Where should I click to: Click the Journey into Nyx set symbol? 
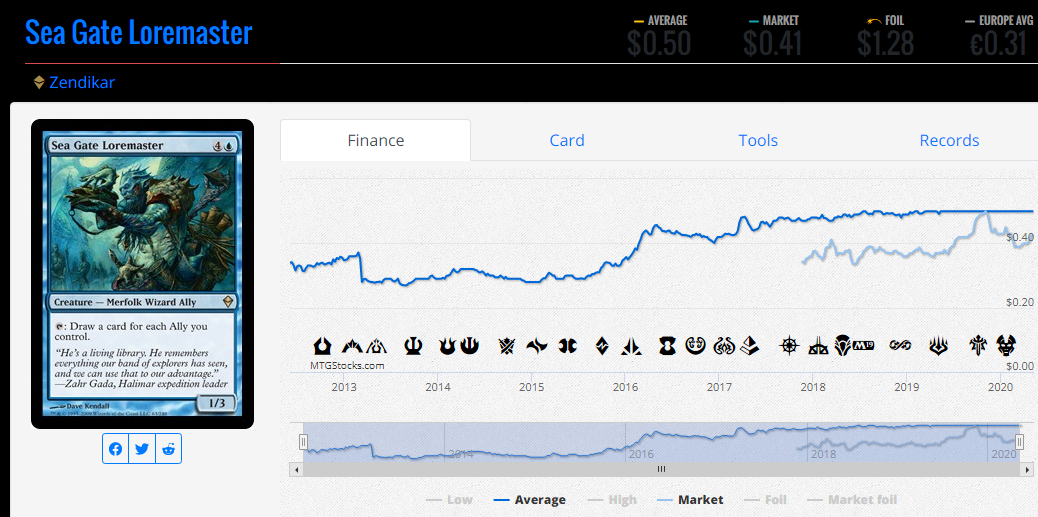point(469,346)
